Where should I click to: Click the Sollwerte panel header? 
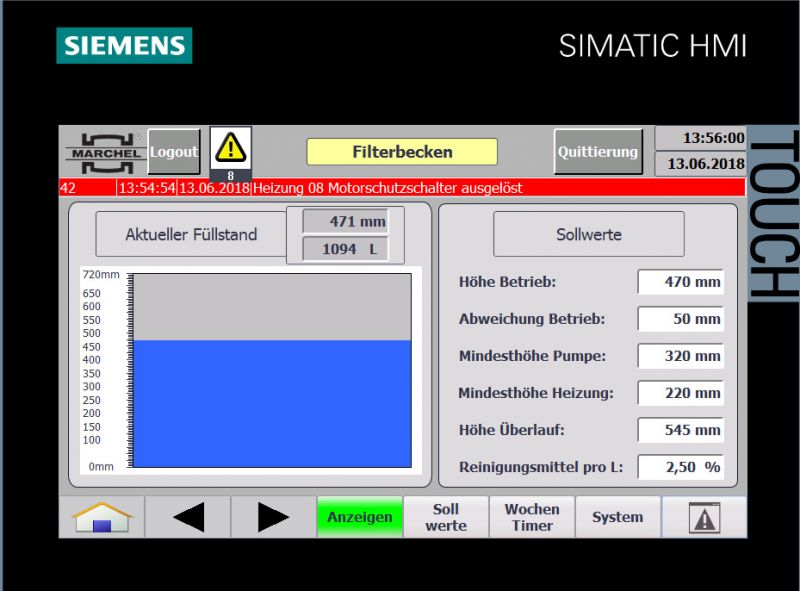click(x=589, y=234)
